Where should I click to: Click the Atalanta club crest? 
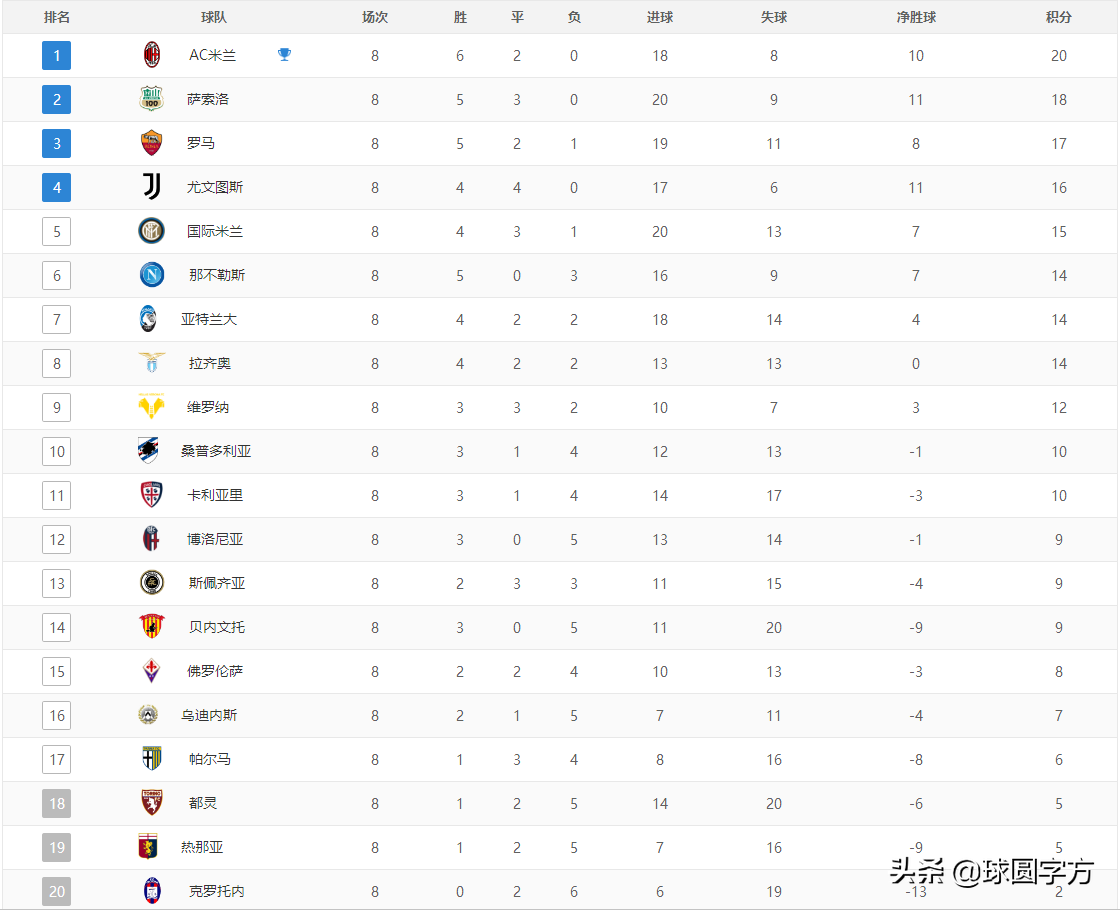coord(148,319)
